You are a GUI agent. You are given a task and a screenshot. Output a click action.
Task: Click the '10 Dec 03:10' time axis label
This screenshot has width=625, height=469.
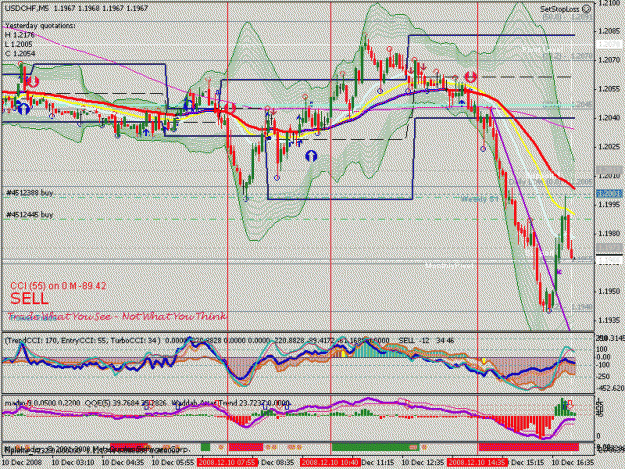(x=73, y=463)
